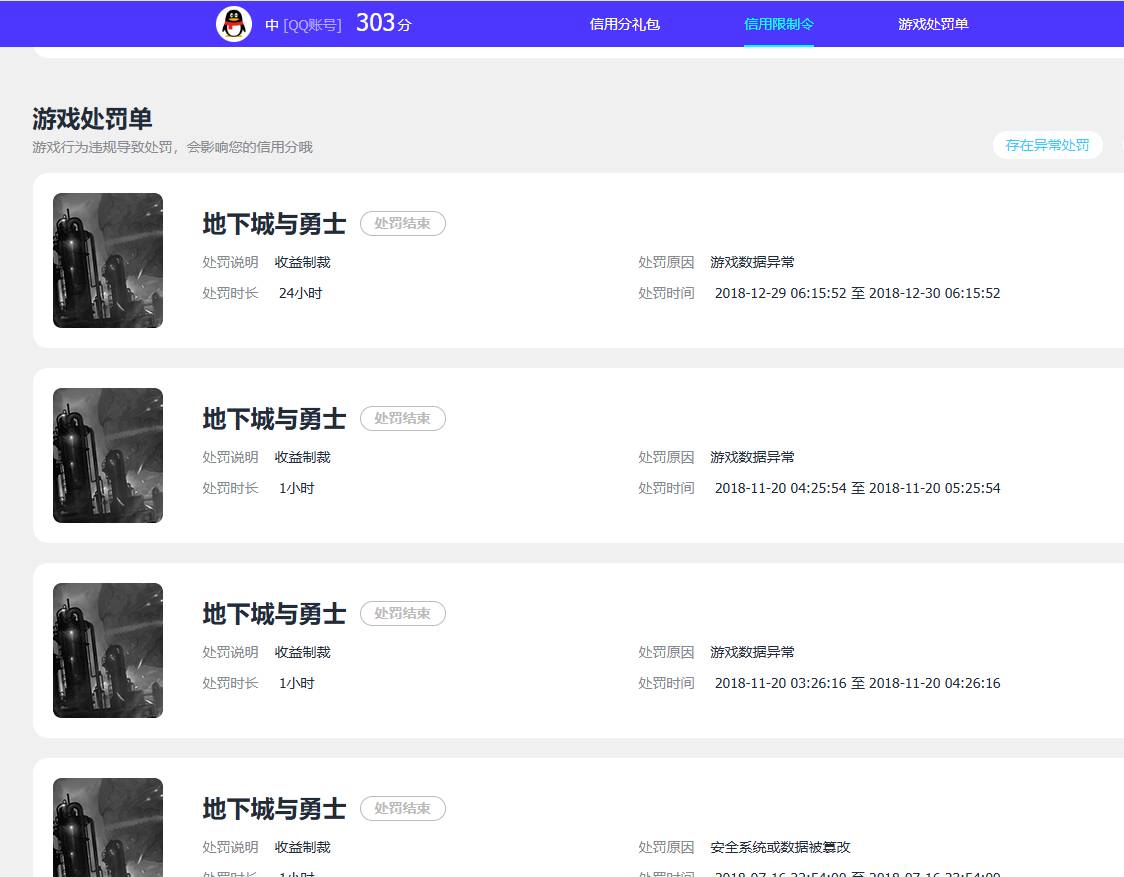The image size is (1124, 877).
Task: Click the 存在异常处罚 button
Action: click(x=1047, y=145)
